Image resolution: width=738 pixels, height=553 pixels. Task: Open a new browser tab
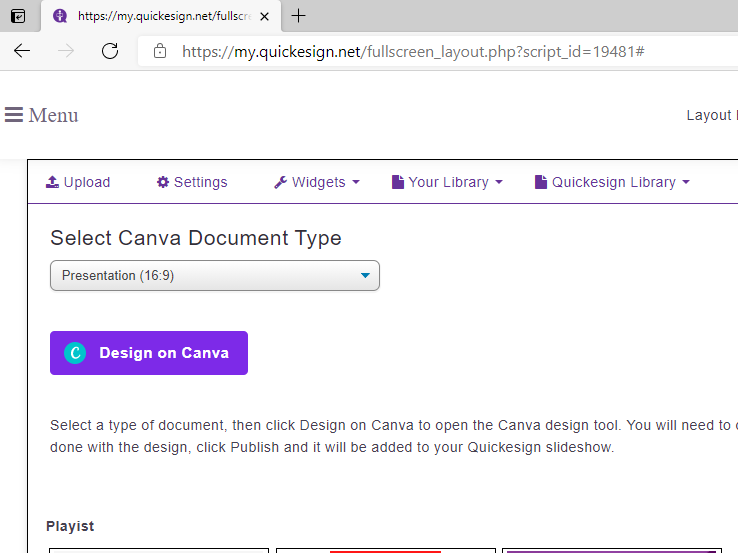point(298,16)
